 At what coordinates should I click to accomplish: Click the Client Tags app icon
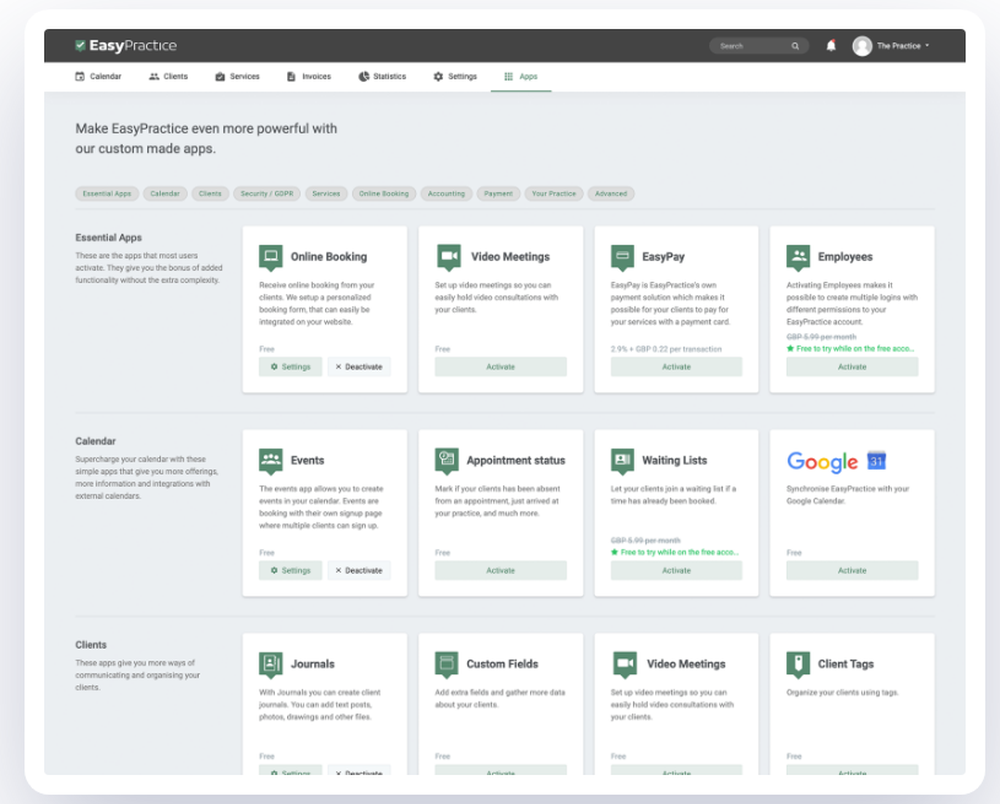[798, 664]
